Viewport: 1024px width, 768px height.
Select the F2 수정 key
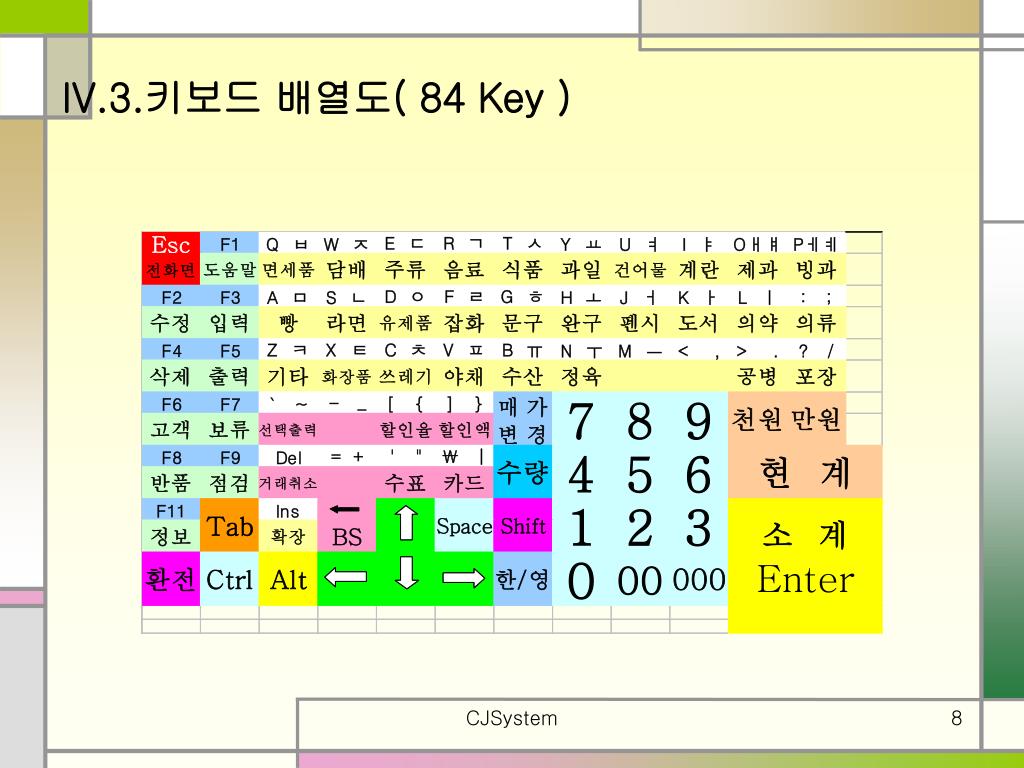pyautogui.click(x=170, y=312)
